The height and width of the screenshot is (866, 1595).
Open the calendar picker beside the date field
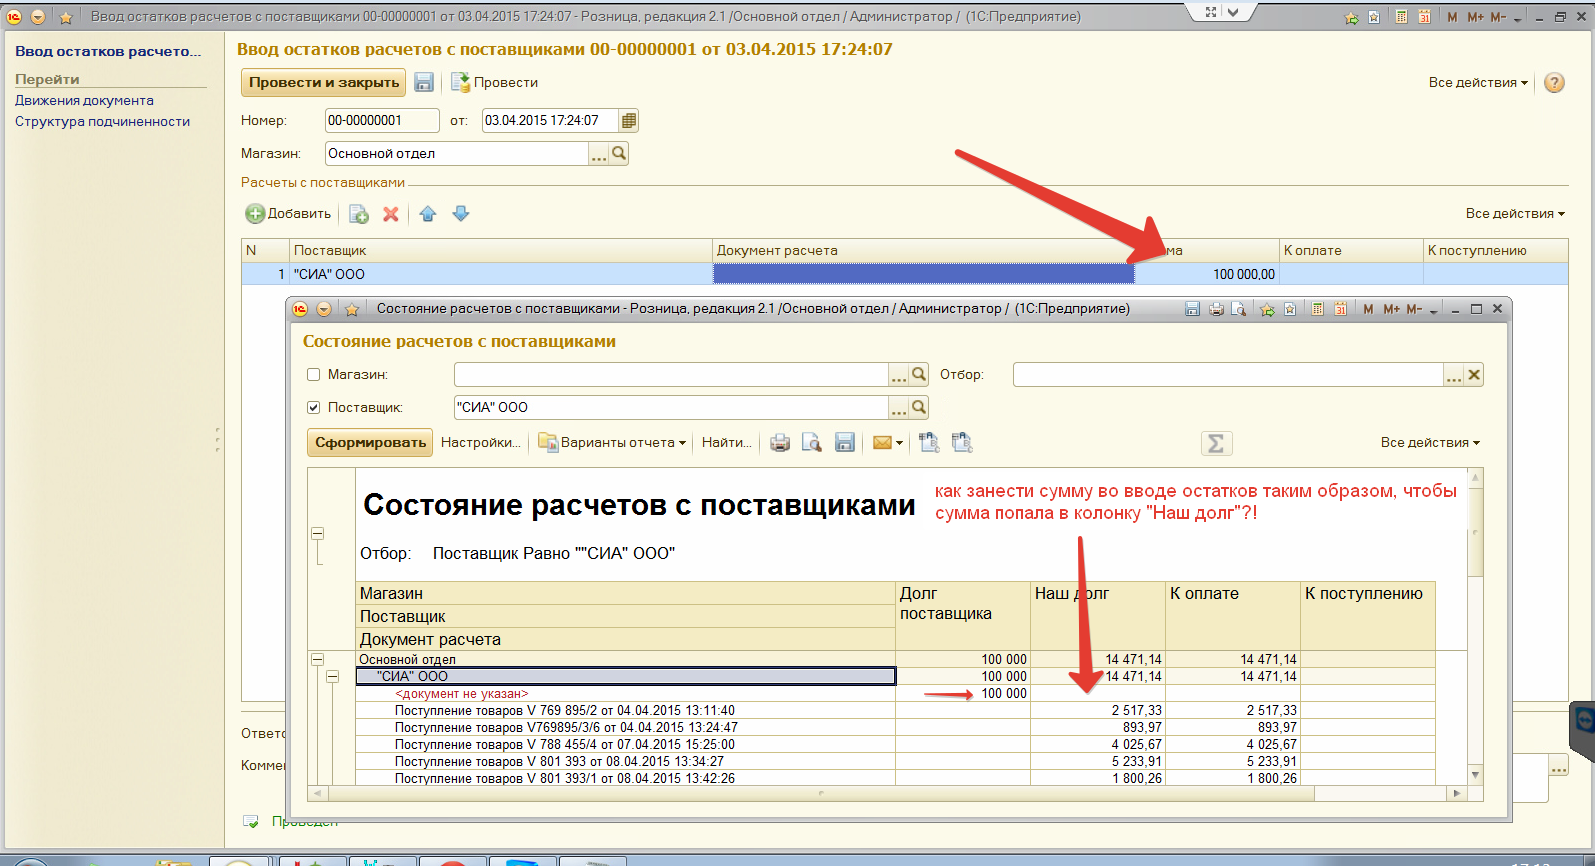[x=629, y=121]
